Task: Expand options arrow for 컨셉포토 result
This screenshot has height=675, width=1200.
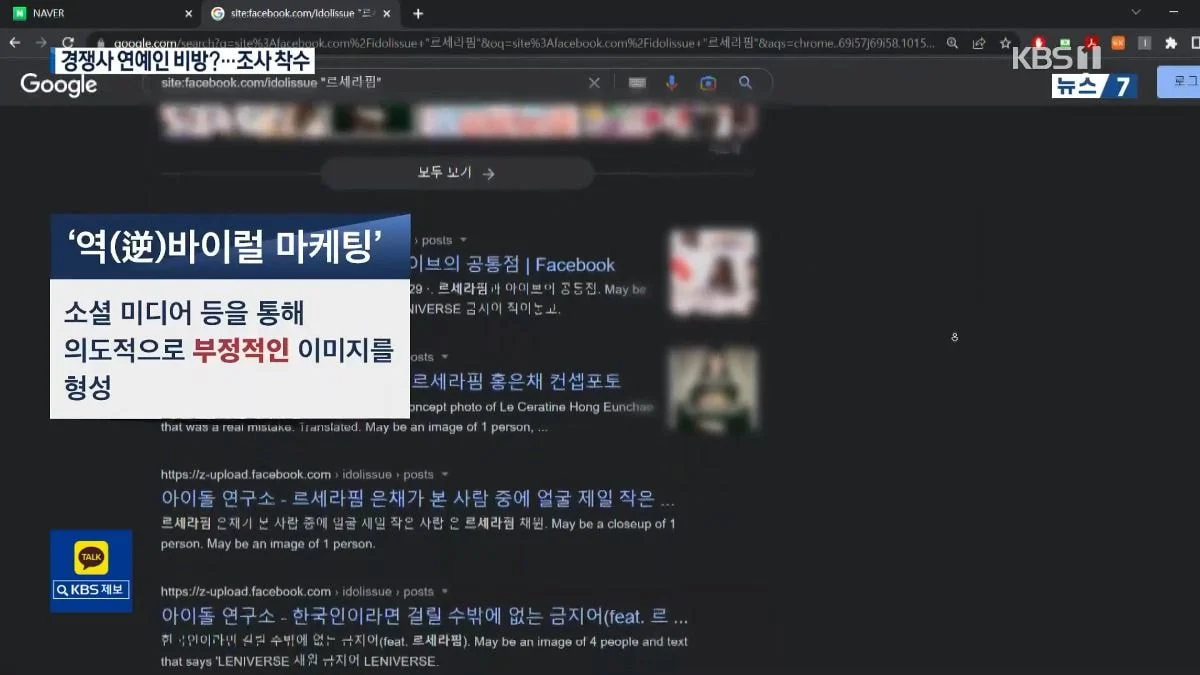Action: tap(444, 357)
